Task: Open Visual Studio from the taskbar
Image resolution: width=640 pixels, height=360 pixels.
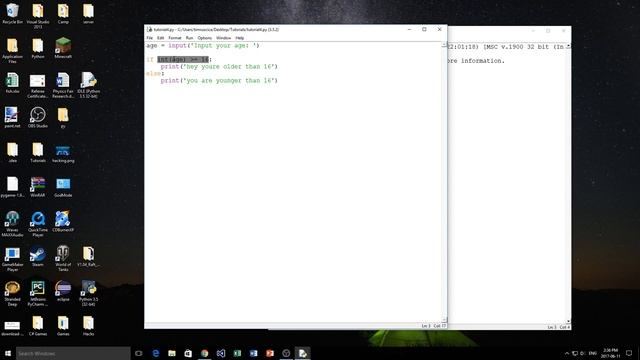Action: pyautogui.click(x=221, y=353)
